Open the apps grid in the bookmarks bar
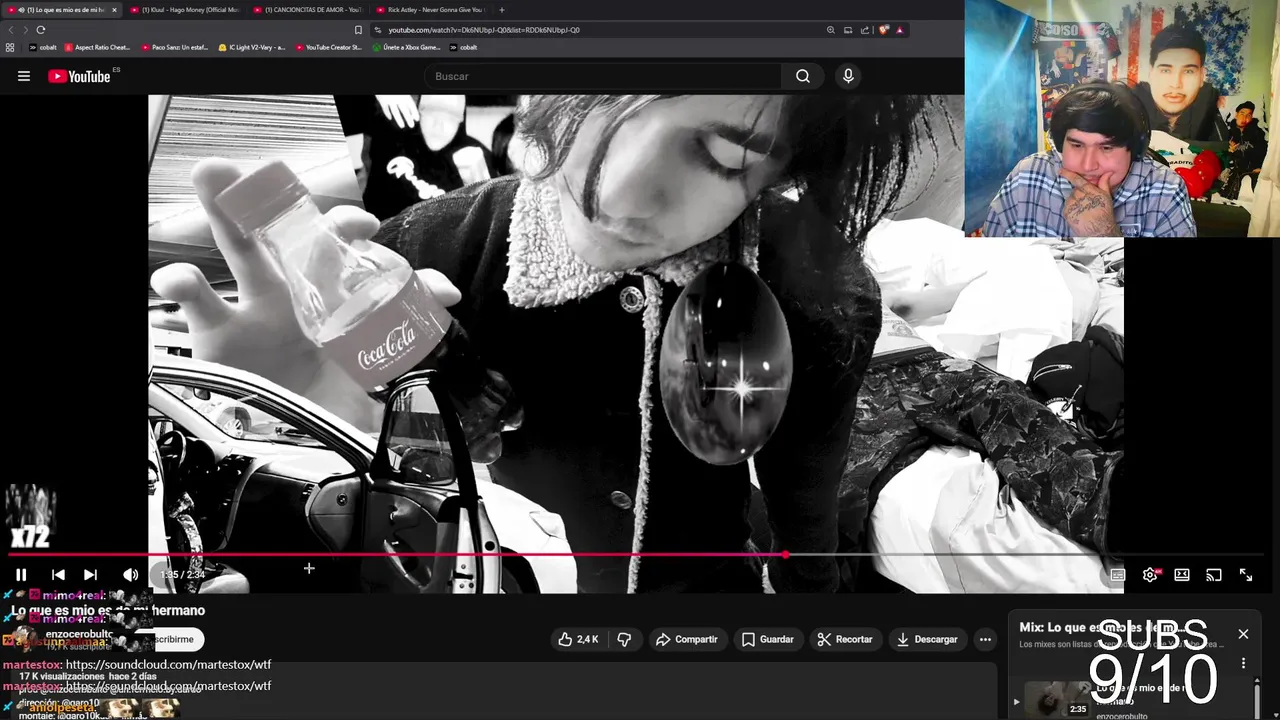 (x=11, y=47)
